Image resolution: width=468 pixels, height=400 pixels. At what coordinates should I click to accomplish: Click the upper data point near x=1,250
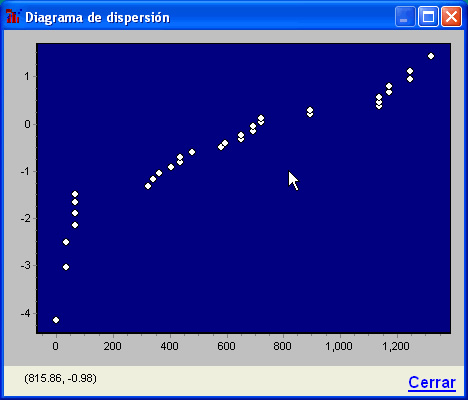[x=410, y=71]
